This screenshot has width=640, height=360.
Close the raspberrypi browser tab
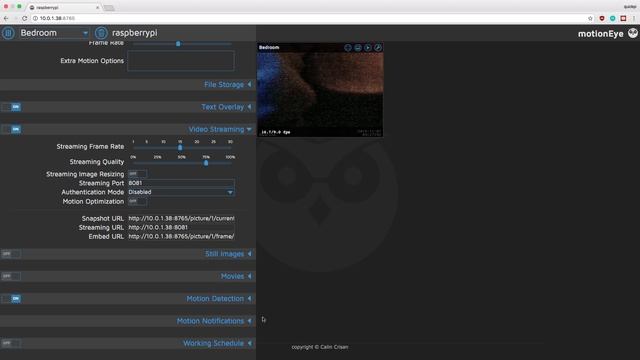tap(97, 7)
